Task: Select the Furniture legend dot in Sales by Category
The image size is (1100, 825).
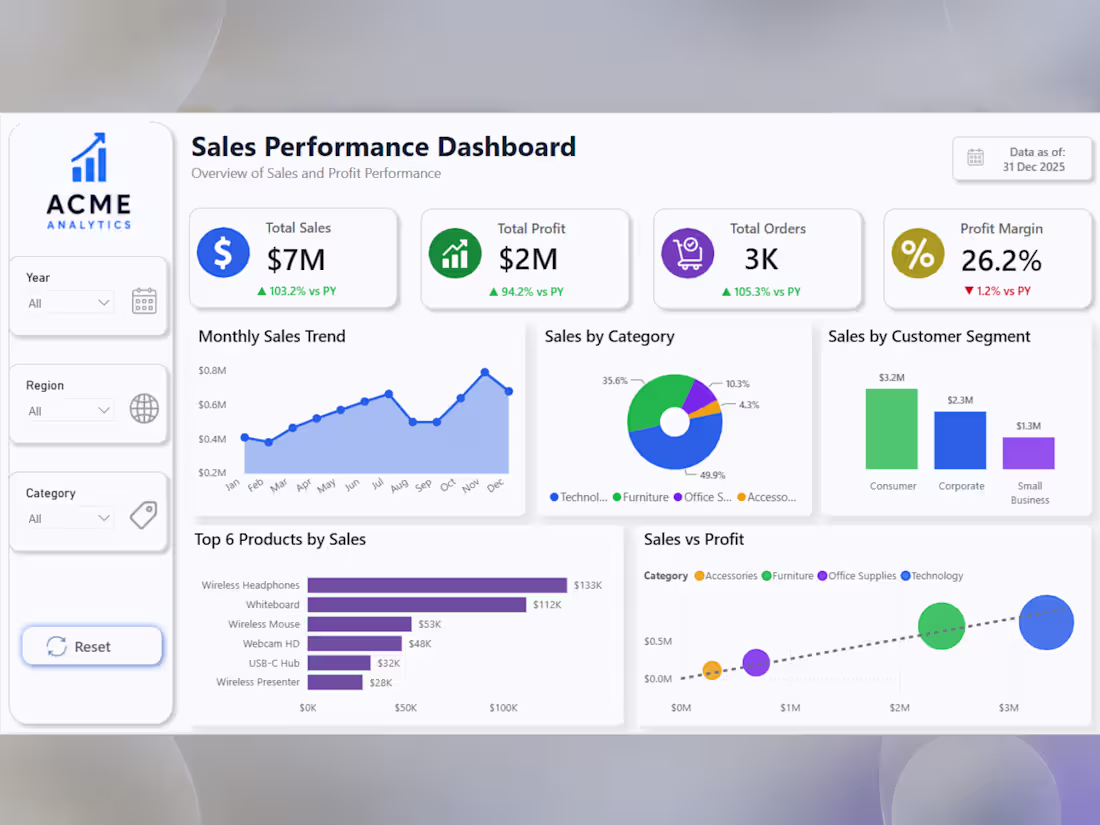Action: tap(617, 497)
